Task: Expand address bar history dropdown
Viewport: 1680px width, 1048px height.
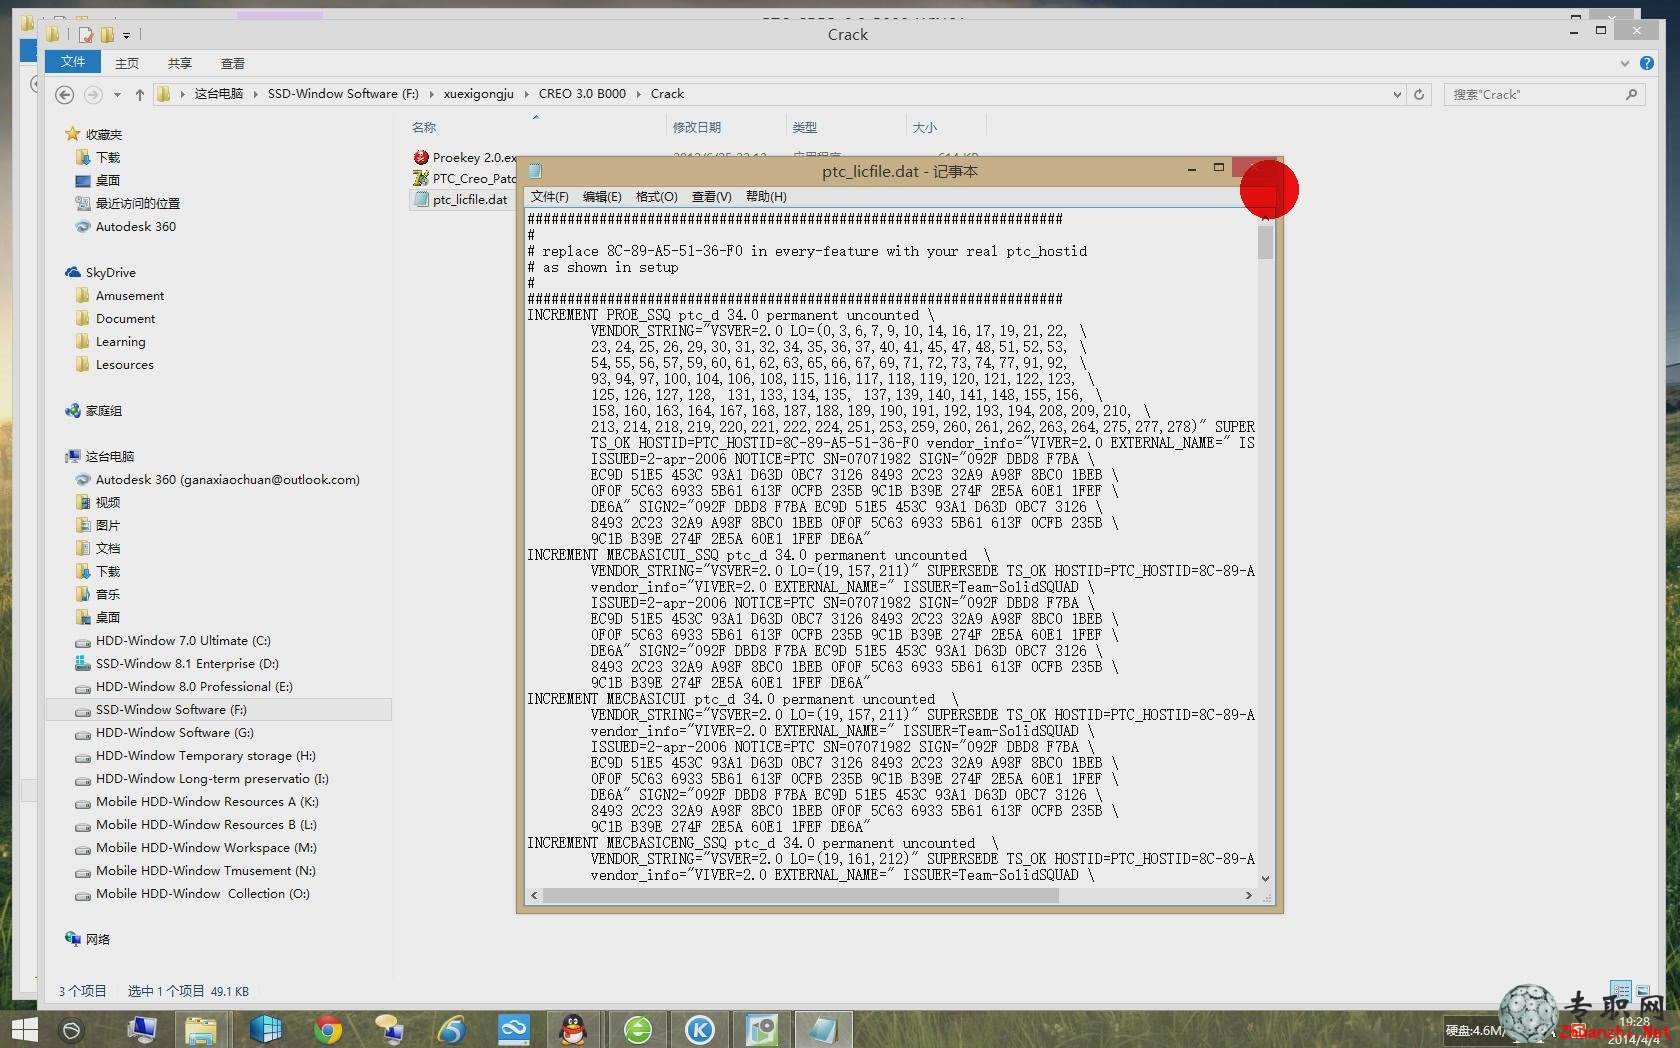Action: pos(1397,94)
